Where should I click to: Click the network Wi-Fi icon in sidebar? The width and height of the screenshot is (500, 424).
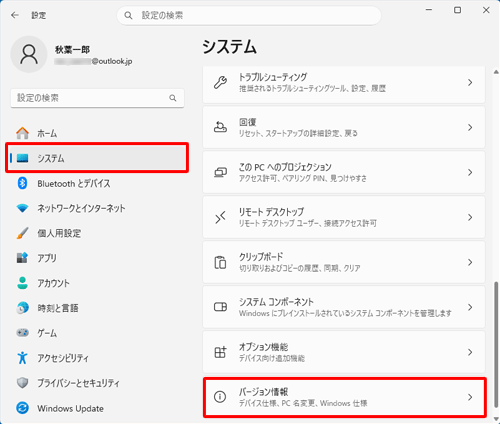coord(23,208)
